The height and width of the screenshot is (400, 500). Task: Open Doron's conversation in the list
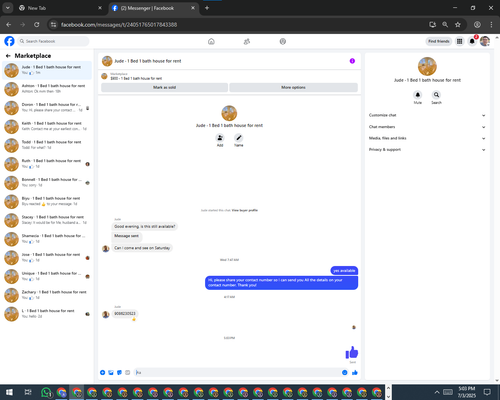47,107
